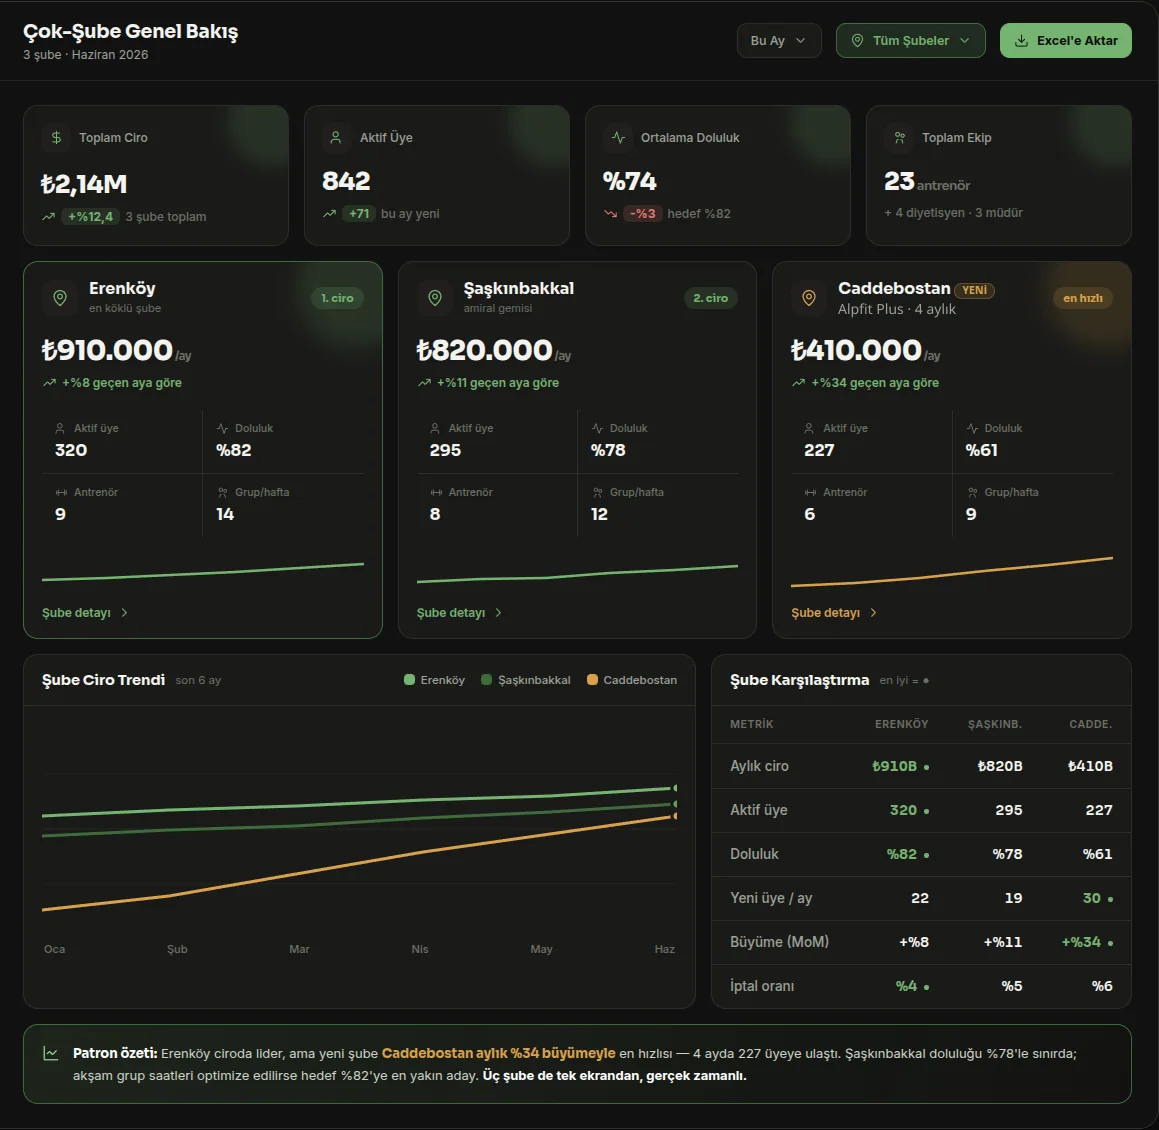Click the Erenköy Aktif üye person icon
This screenshot has height=1130, width=1159.
pos(60,429)
